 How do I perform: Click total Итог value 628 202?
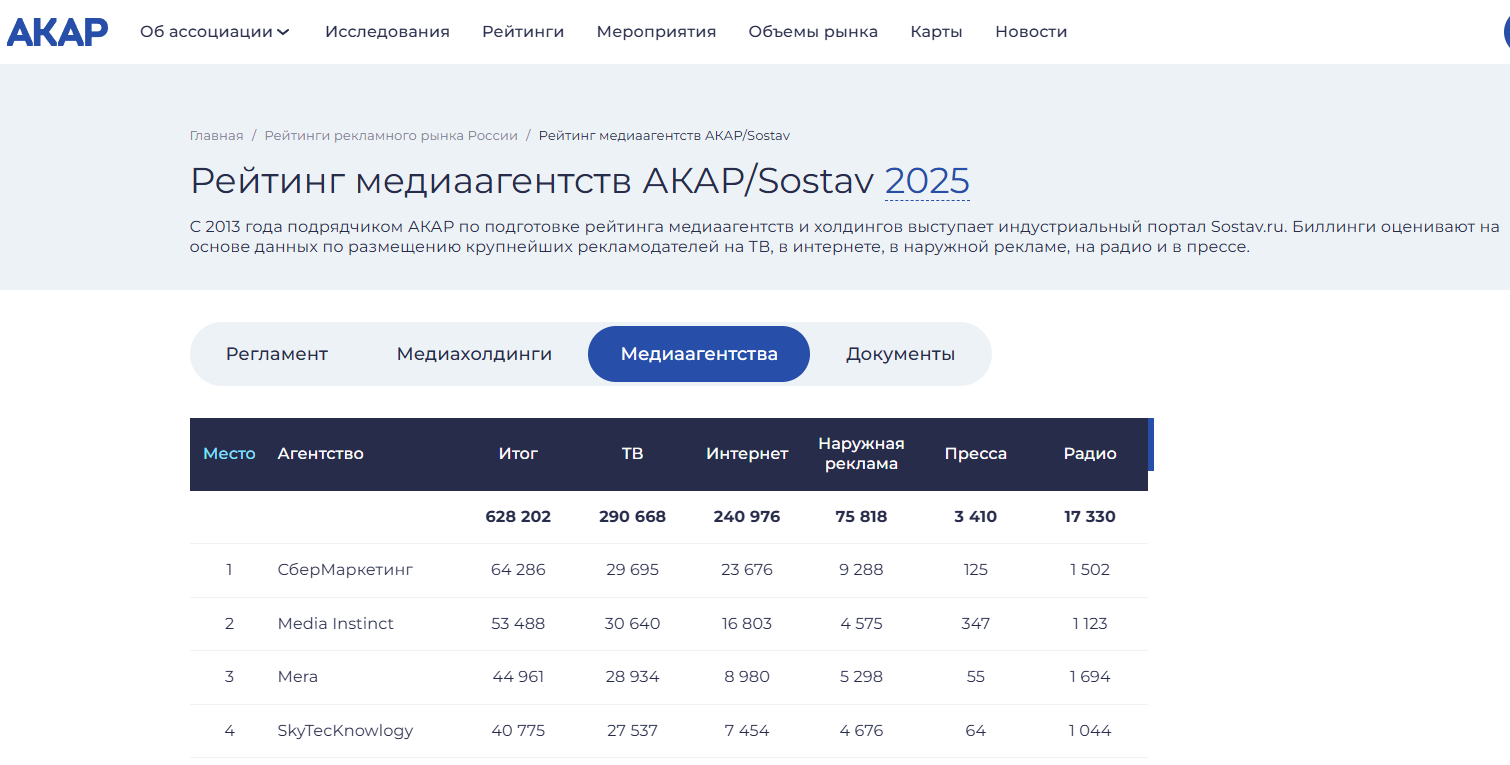[518, 517]
